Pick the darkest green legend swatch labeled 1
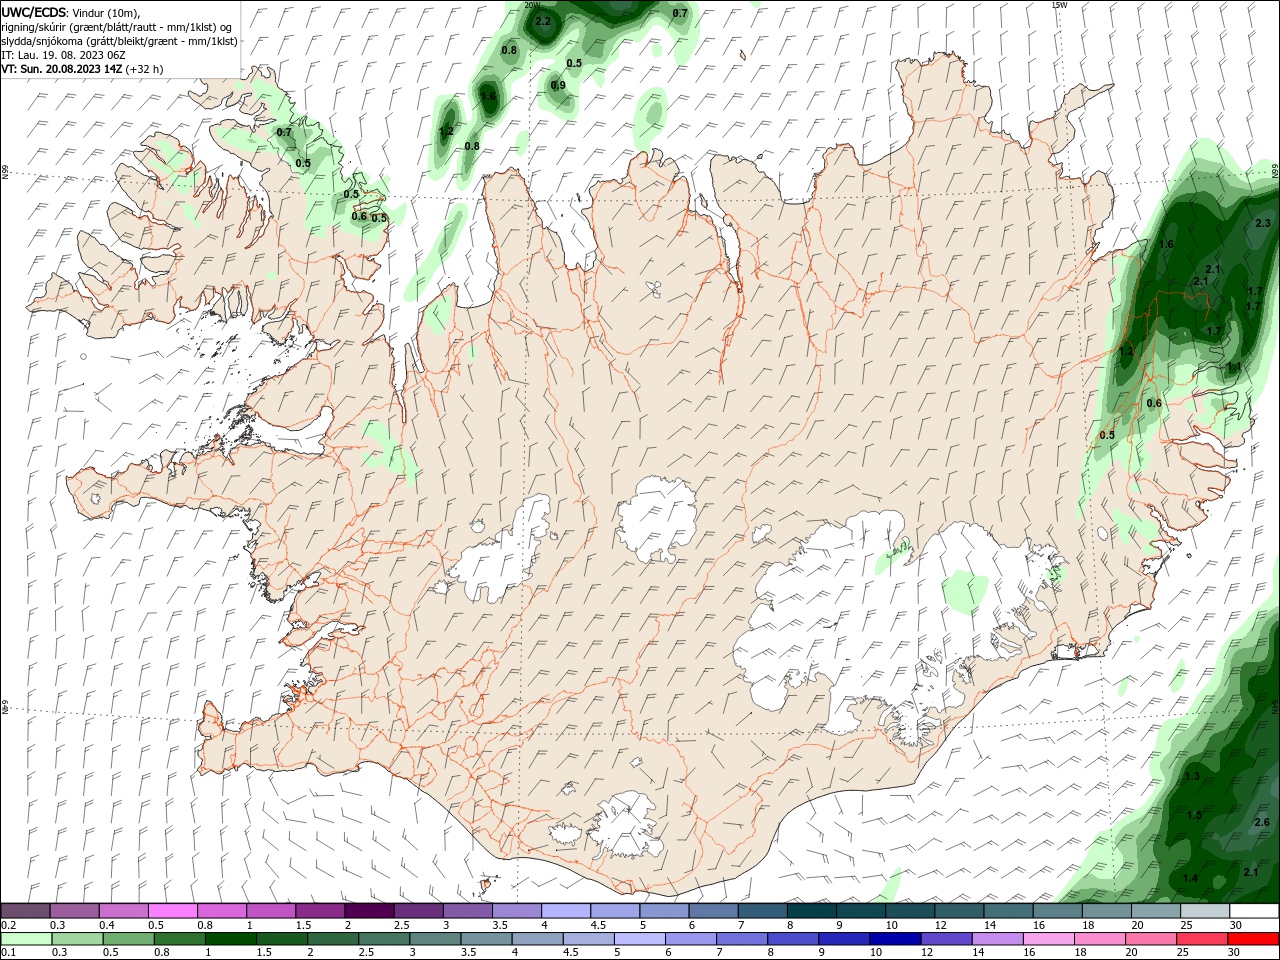 (231, 939)
